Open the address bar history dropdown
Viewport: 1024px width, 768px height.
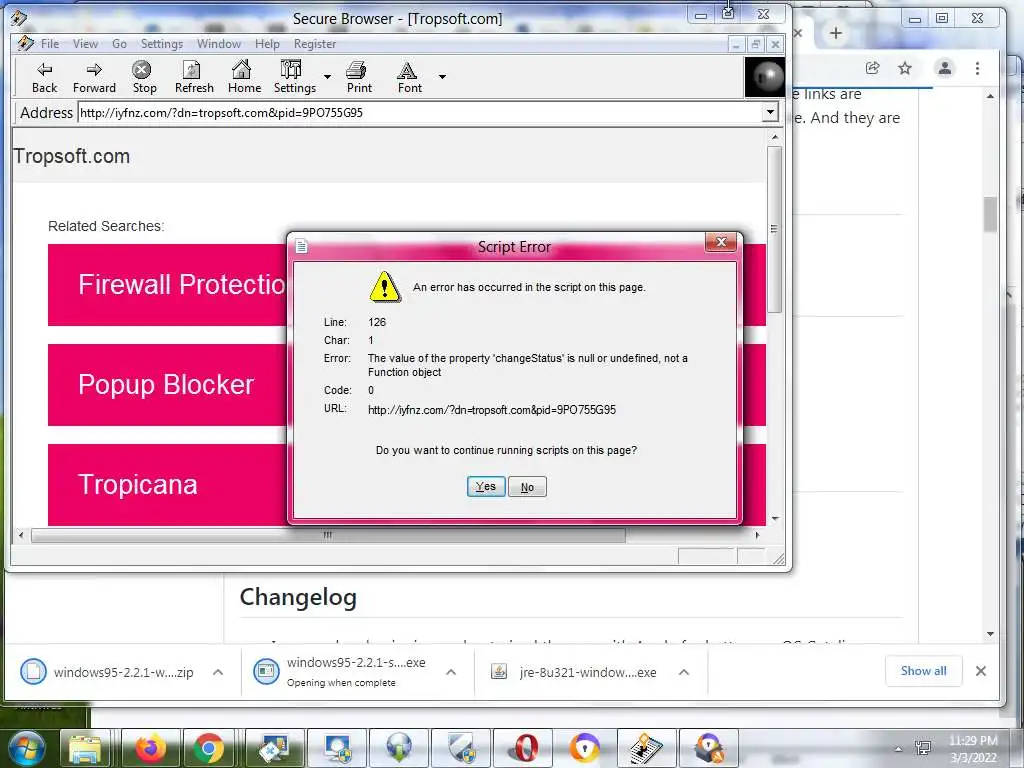pos(771,112)
